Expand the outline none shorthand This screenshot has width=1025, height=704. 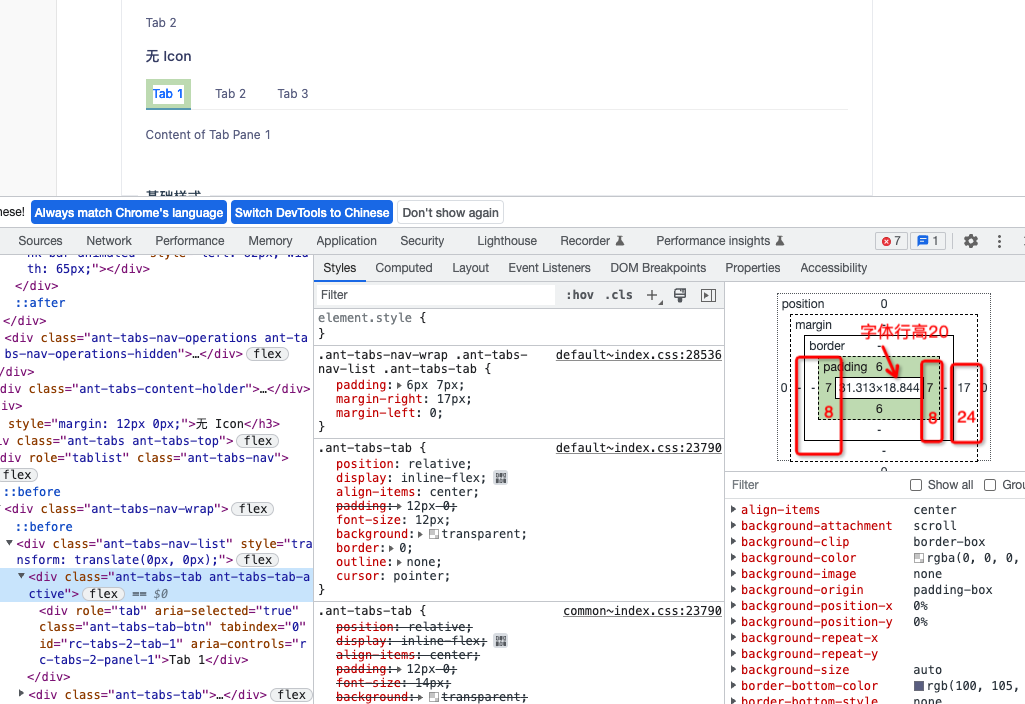tap(399, 562)
